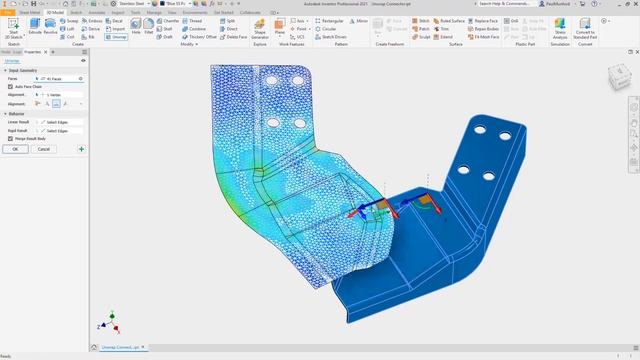Viewport: 640px width, 360px height.
Task: Click Linear Result Select Edges field
Action: tap(59, 122)
